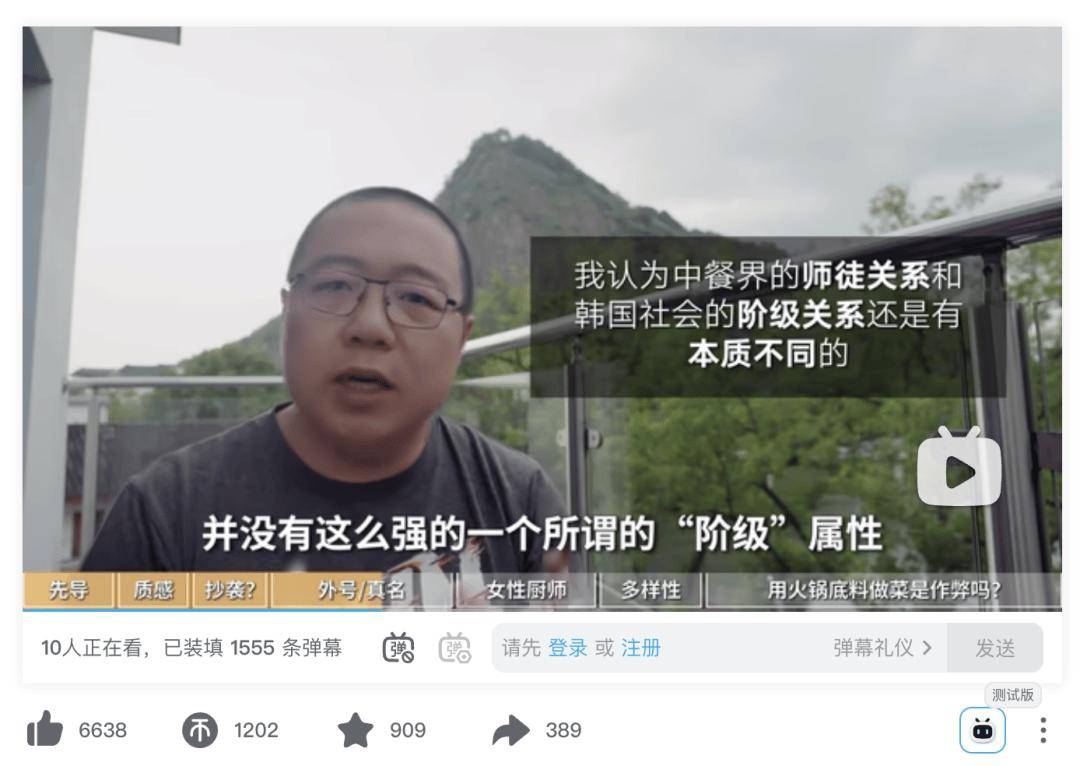
Task: Open danmaku settings icon
Action: (x=455, y=648)
